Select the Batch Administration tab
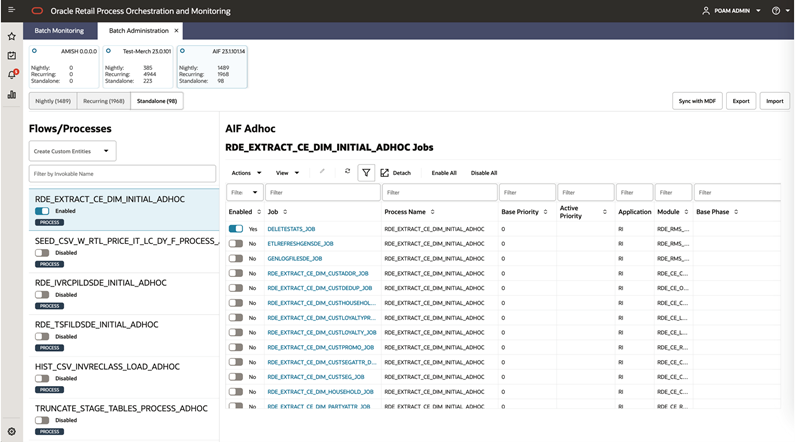 tap(139, 31)
